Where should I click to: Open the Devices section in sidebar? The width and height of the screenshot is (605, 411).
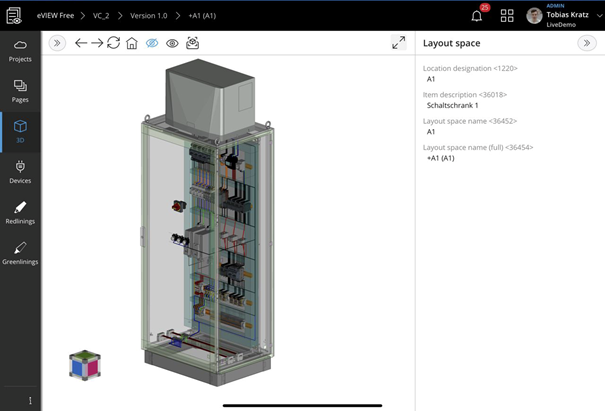[20, 171]
